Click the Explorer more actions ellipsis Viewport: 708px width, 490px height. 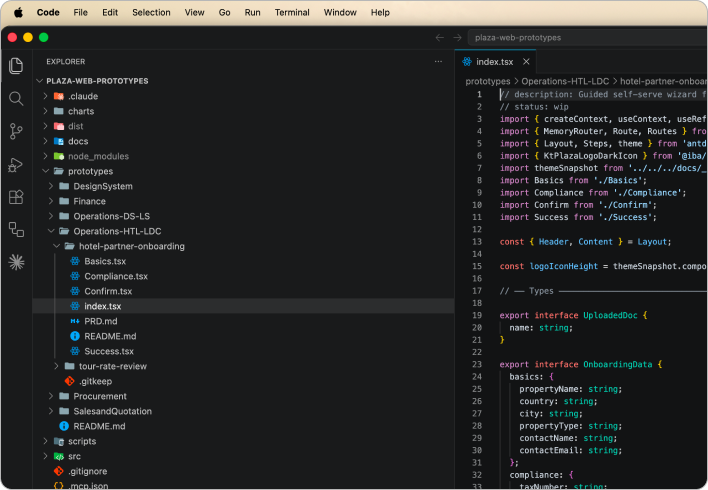pyautogui.click(x=438, y=61)
